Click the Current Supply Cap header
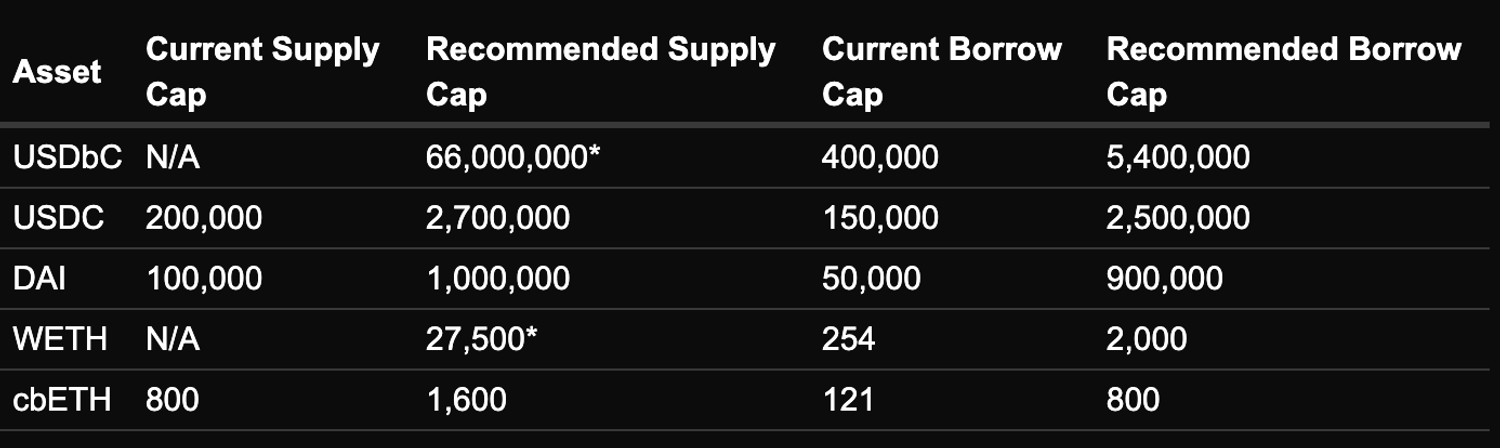 [x=262, y=72]
